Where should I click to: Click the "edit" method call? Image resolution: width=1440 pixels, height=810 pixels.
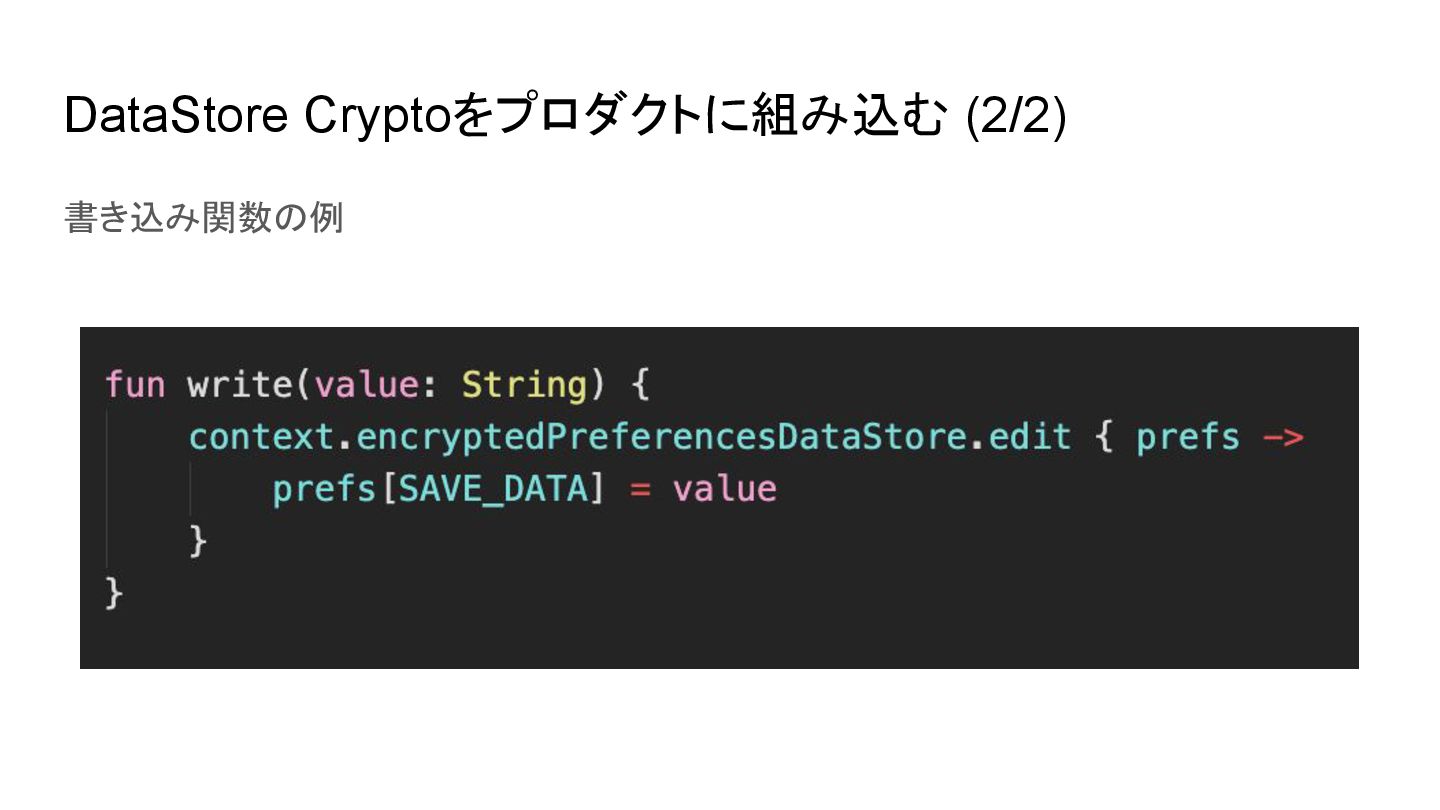(1030, 437)
